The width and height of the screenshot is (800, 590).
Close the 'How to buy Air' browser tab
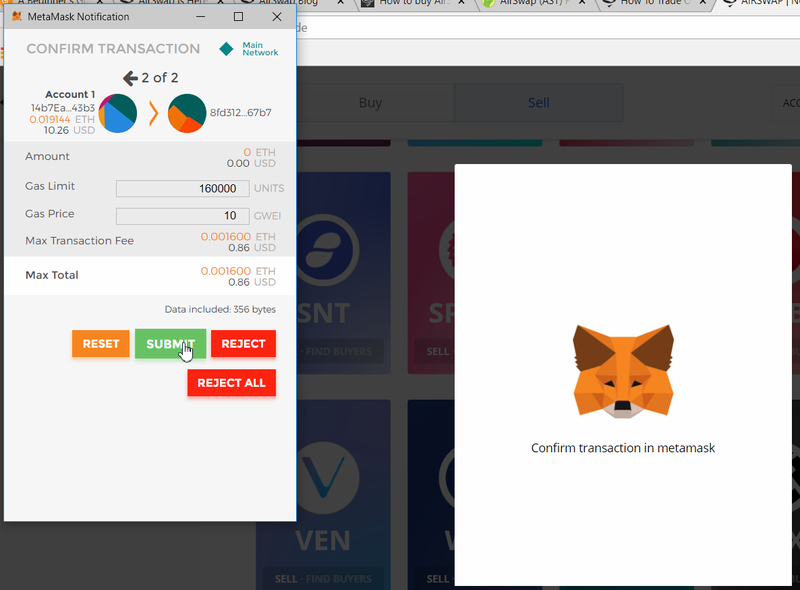[461, 3]
